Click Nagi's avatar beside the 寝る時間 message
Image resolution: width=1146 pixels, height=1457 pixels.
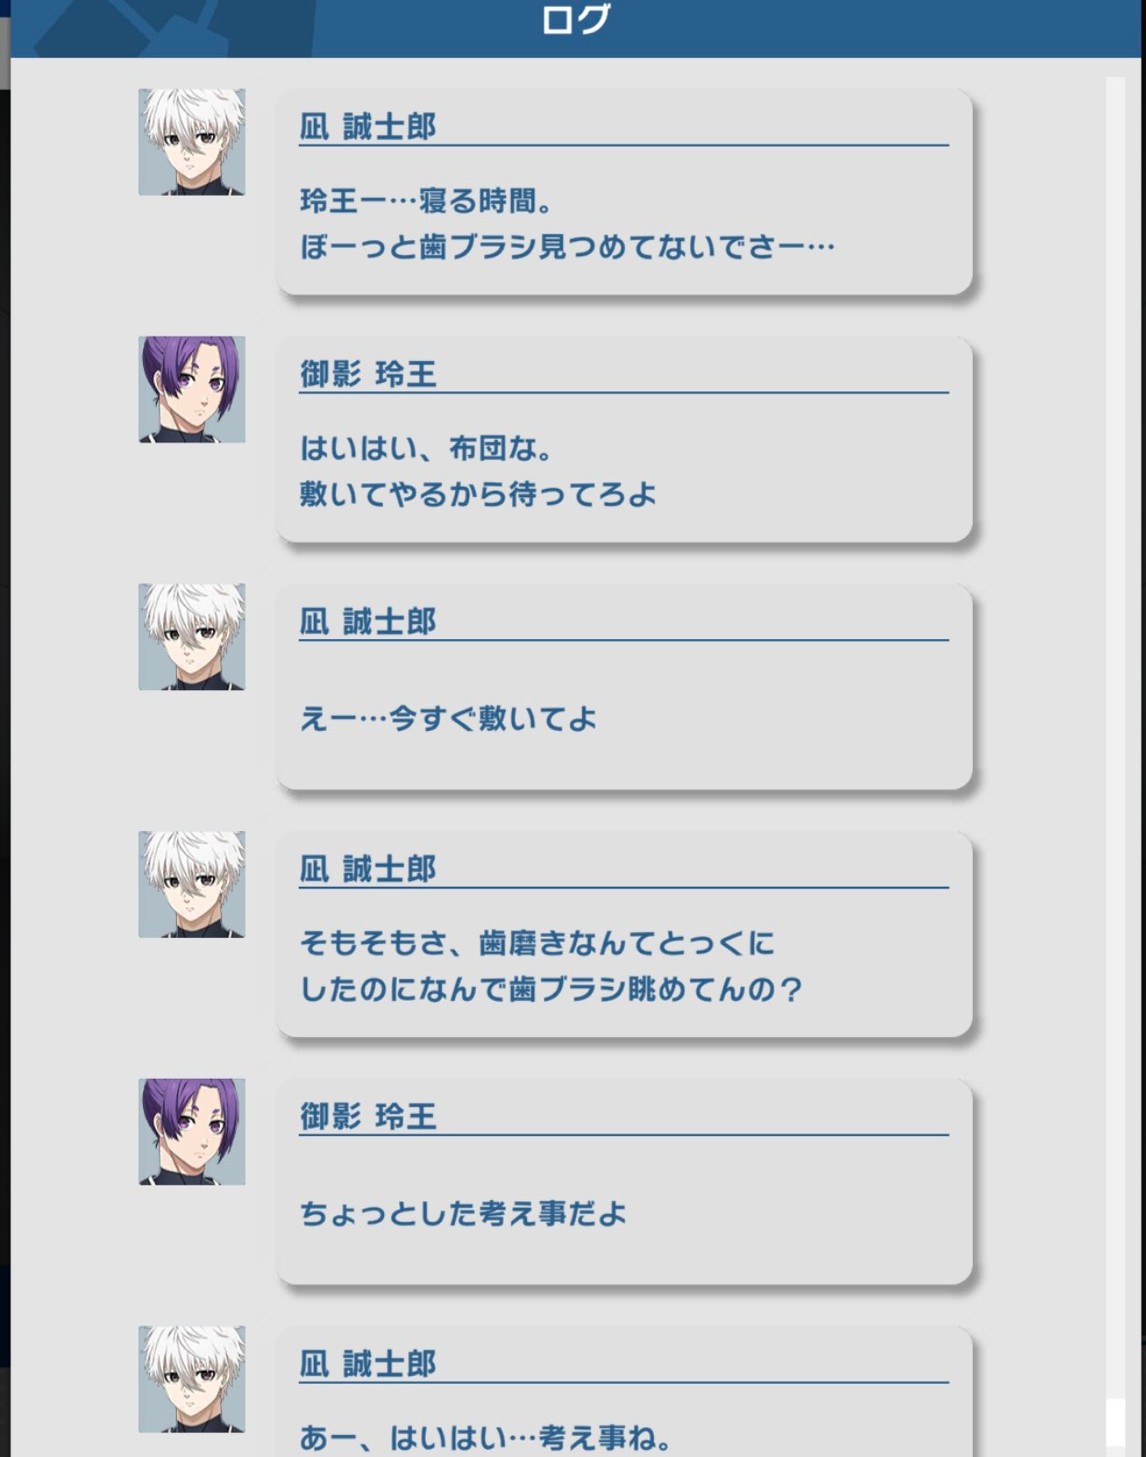pos(192,142)
